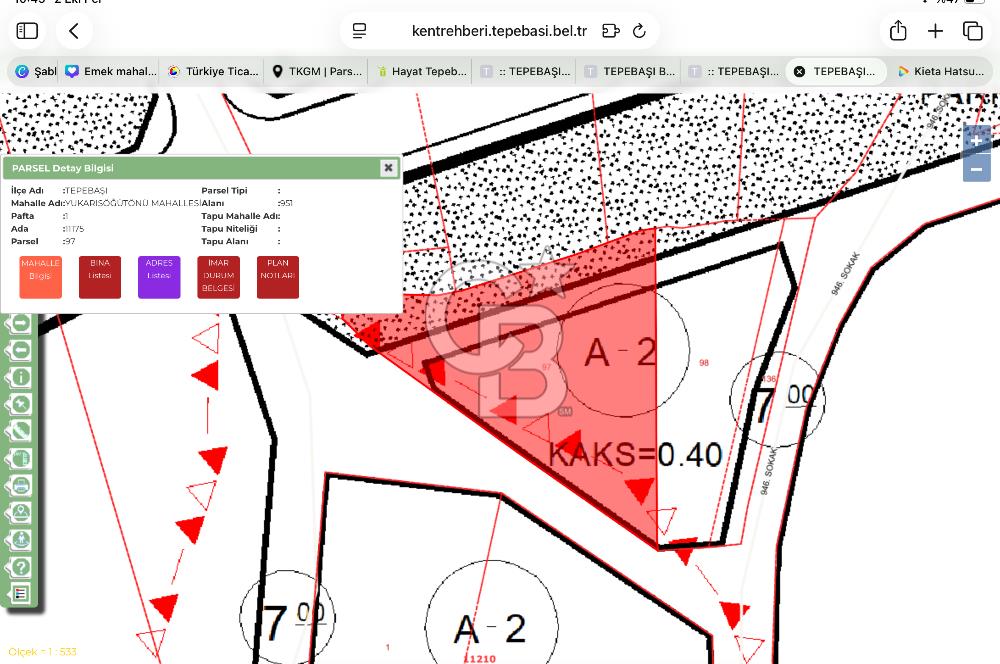The height and width of the screenshot is (664, 1000).
Task: Zoom in the map with plus button
Action: pos(976,141)
